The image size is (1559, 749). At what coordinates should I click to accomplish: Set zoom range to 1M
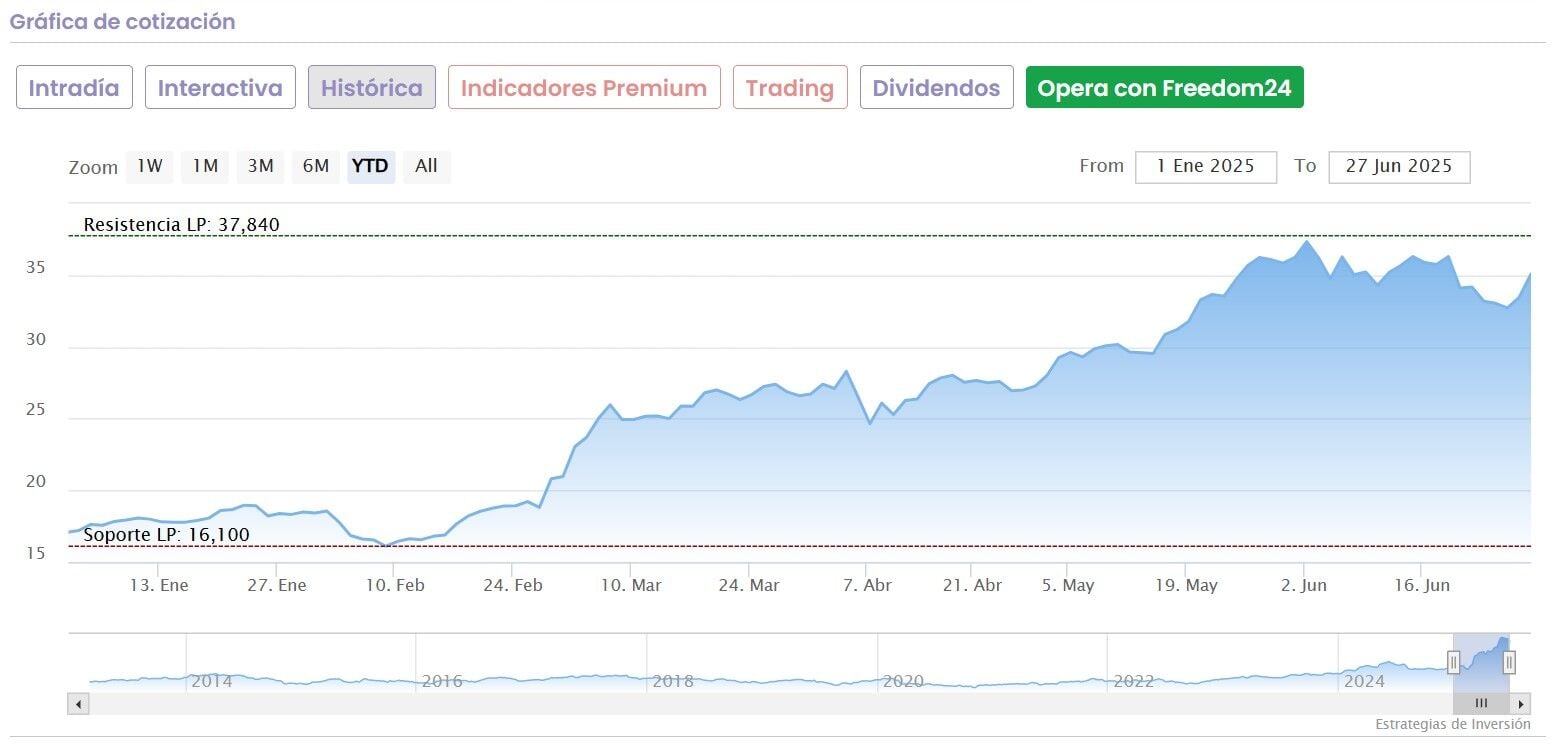click(x=205, y=167)
